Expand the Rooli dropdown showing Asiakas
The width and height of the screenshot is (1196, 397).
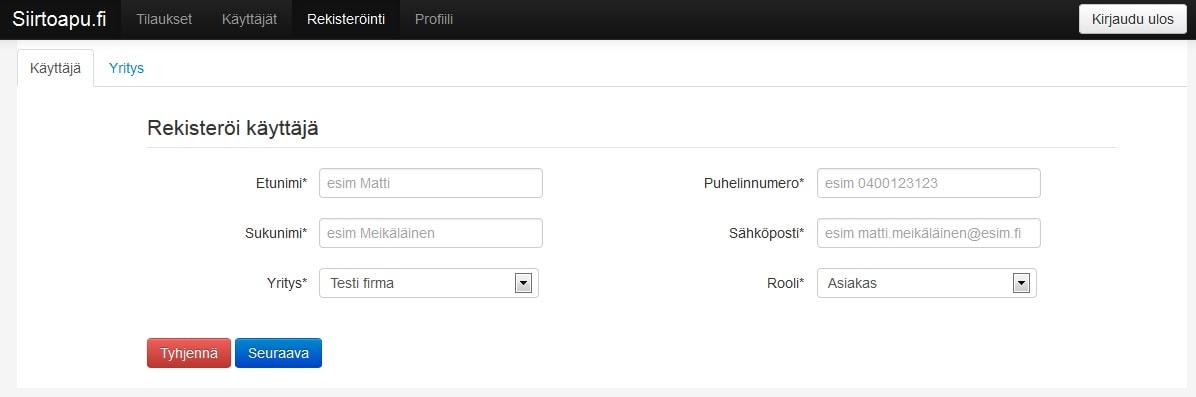pyautogui.click(x=927, y=283)
